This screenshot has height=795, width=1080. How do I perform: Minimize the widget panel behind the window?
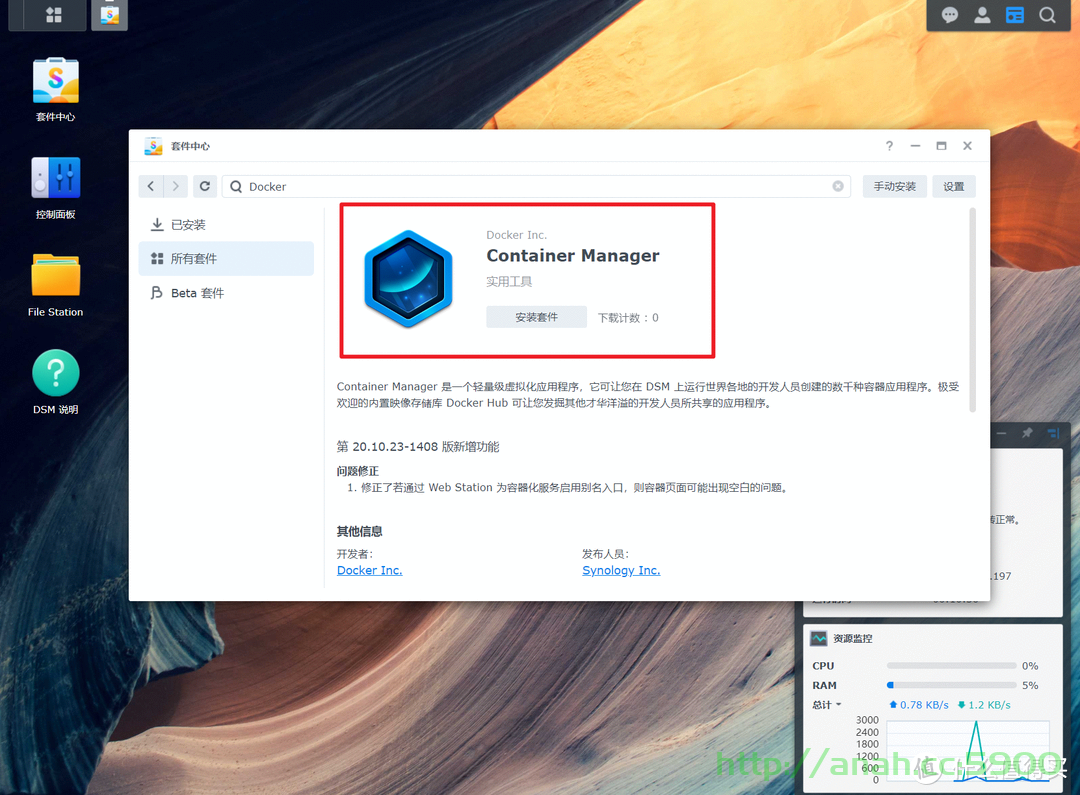tap(1001, 433)
